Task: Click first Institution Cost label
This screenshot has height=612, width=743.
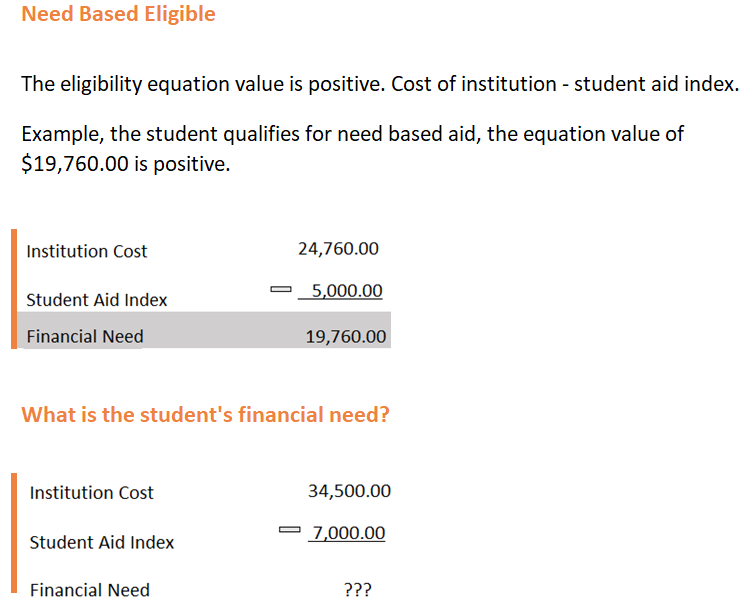Action: [87, 252]
